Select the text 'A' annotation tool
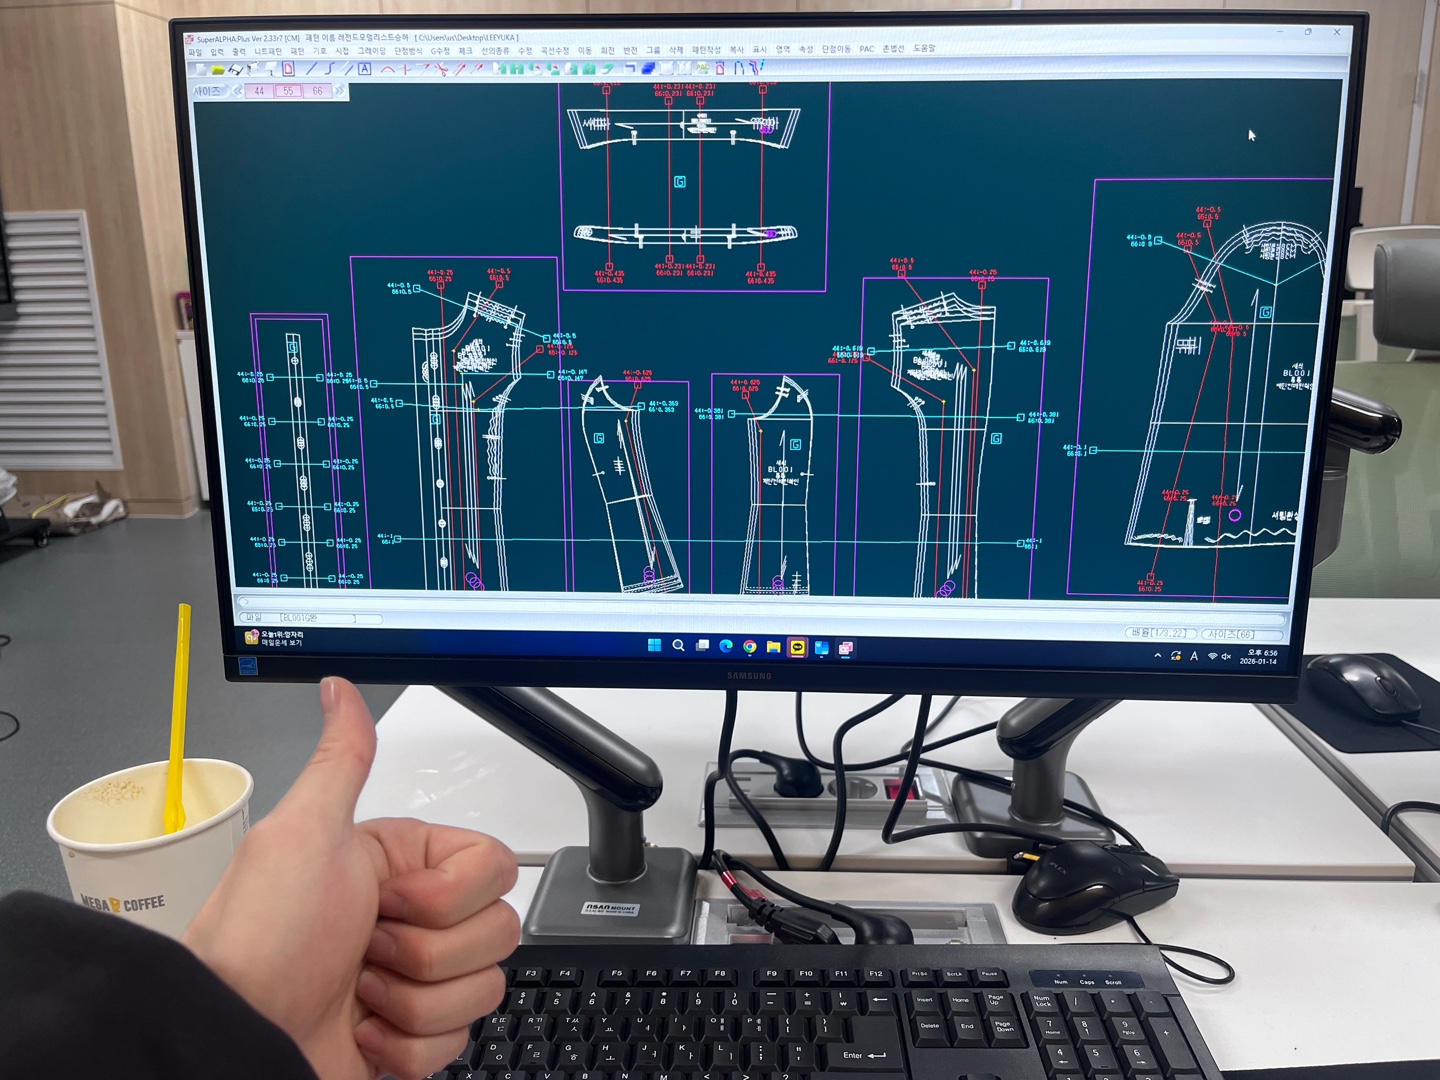1440x1080 pixels. pyautogui.click(x=365, y=69)
